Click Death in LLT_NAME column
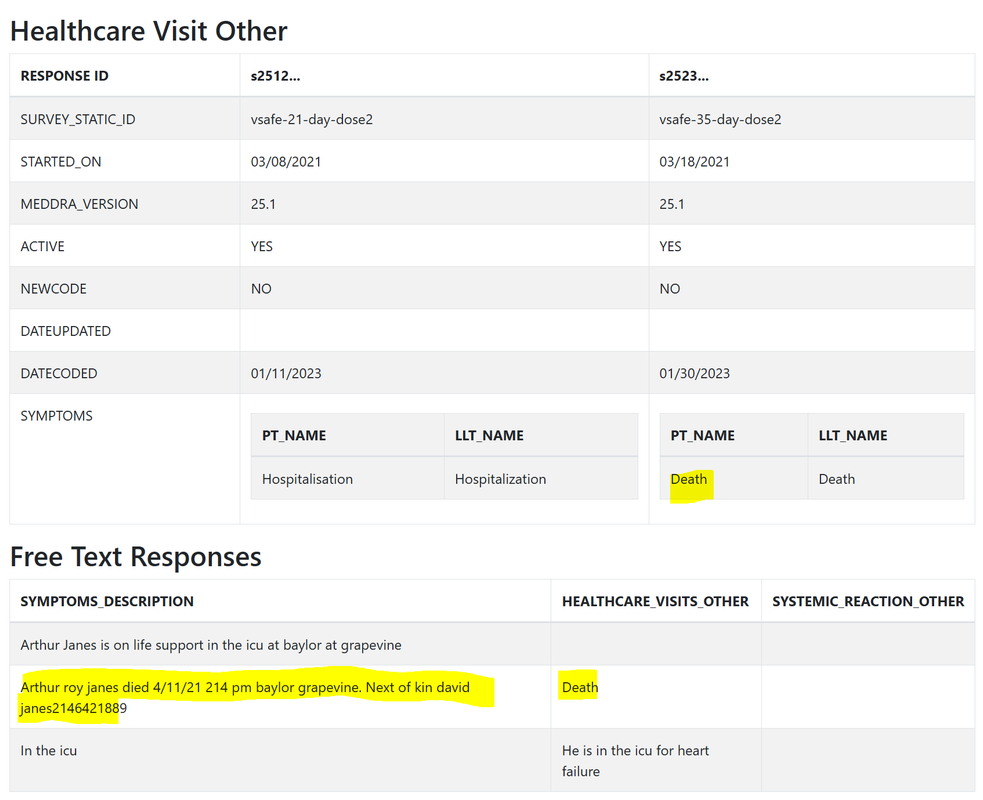This screenshot has width=983, height=800. [836, 479]
